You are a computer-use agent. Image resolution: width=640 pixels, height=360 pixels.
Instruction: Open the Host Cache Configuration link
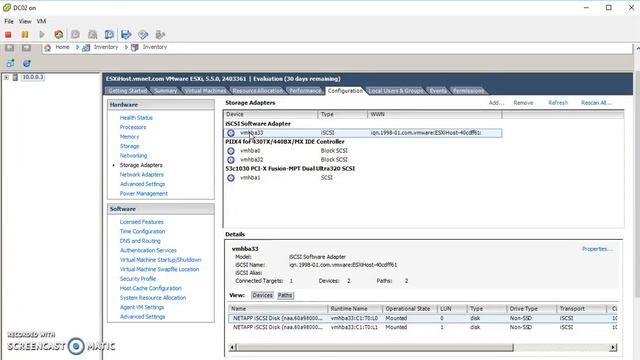click(151, 289)
